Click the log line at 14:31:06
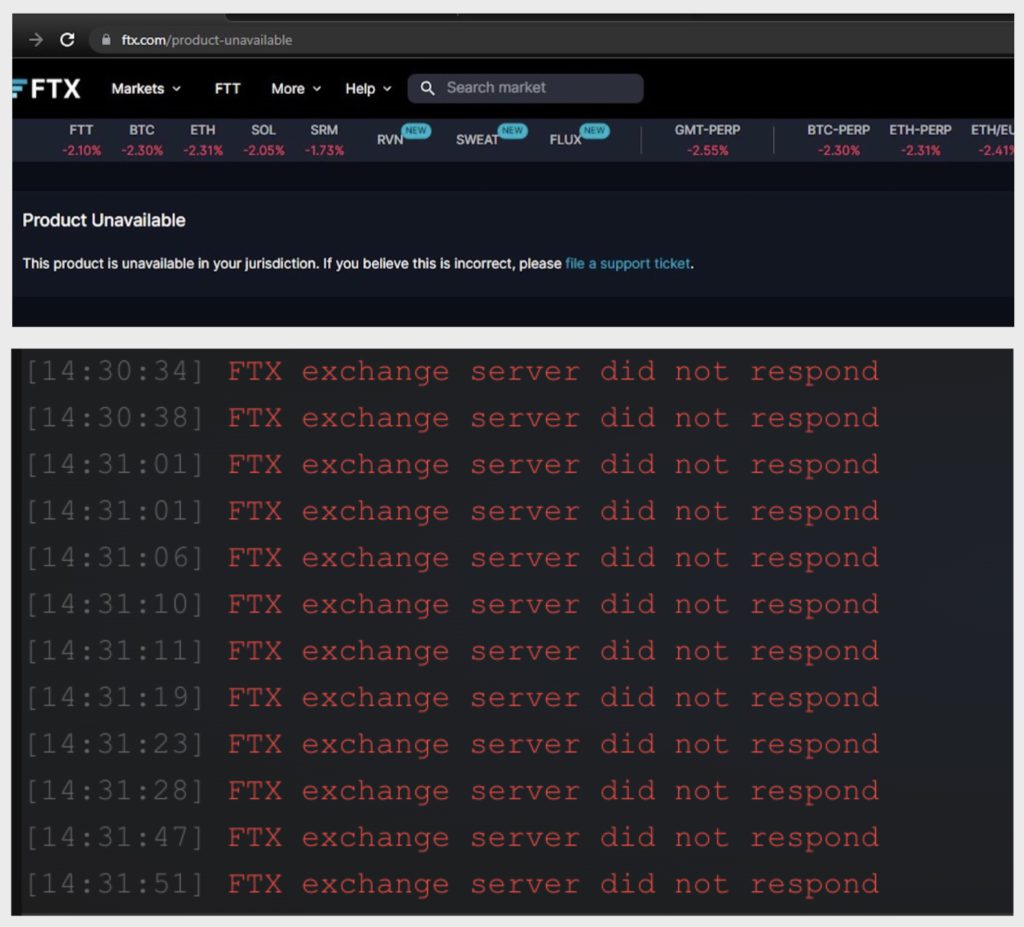This screenshot has width=1024, height=927. point(452,558)
